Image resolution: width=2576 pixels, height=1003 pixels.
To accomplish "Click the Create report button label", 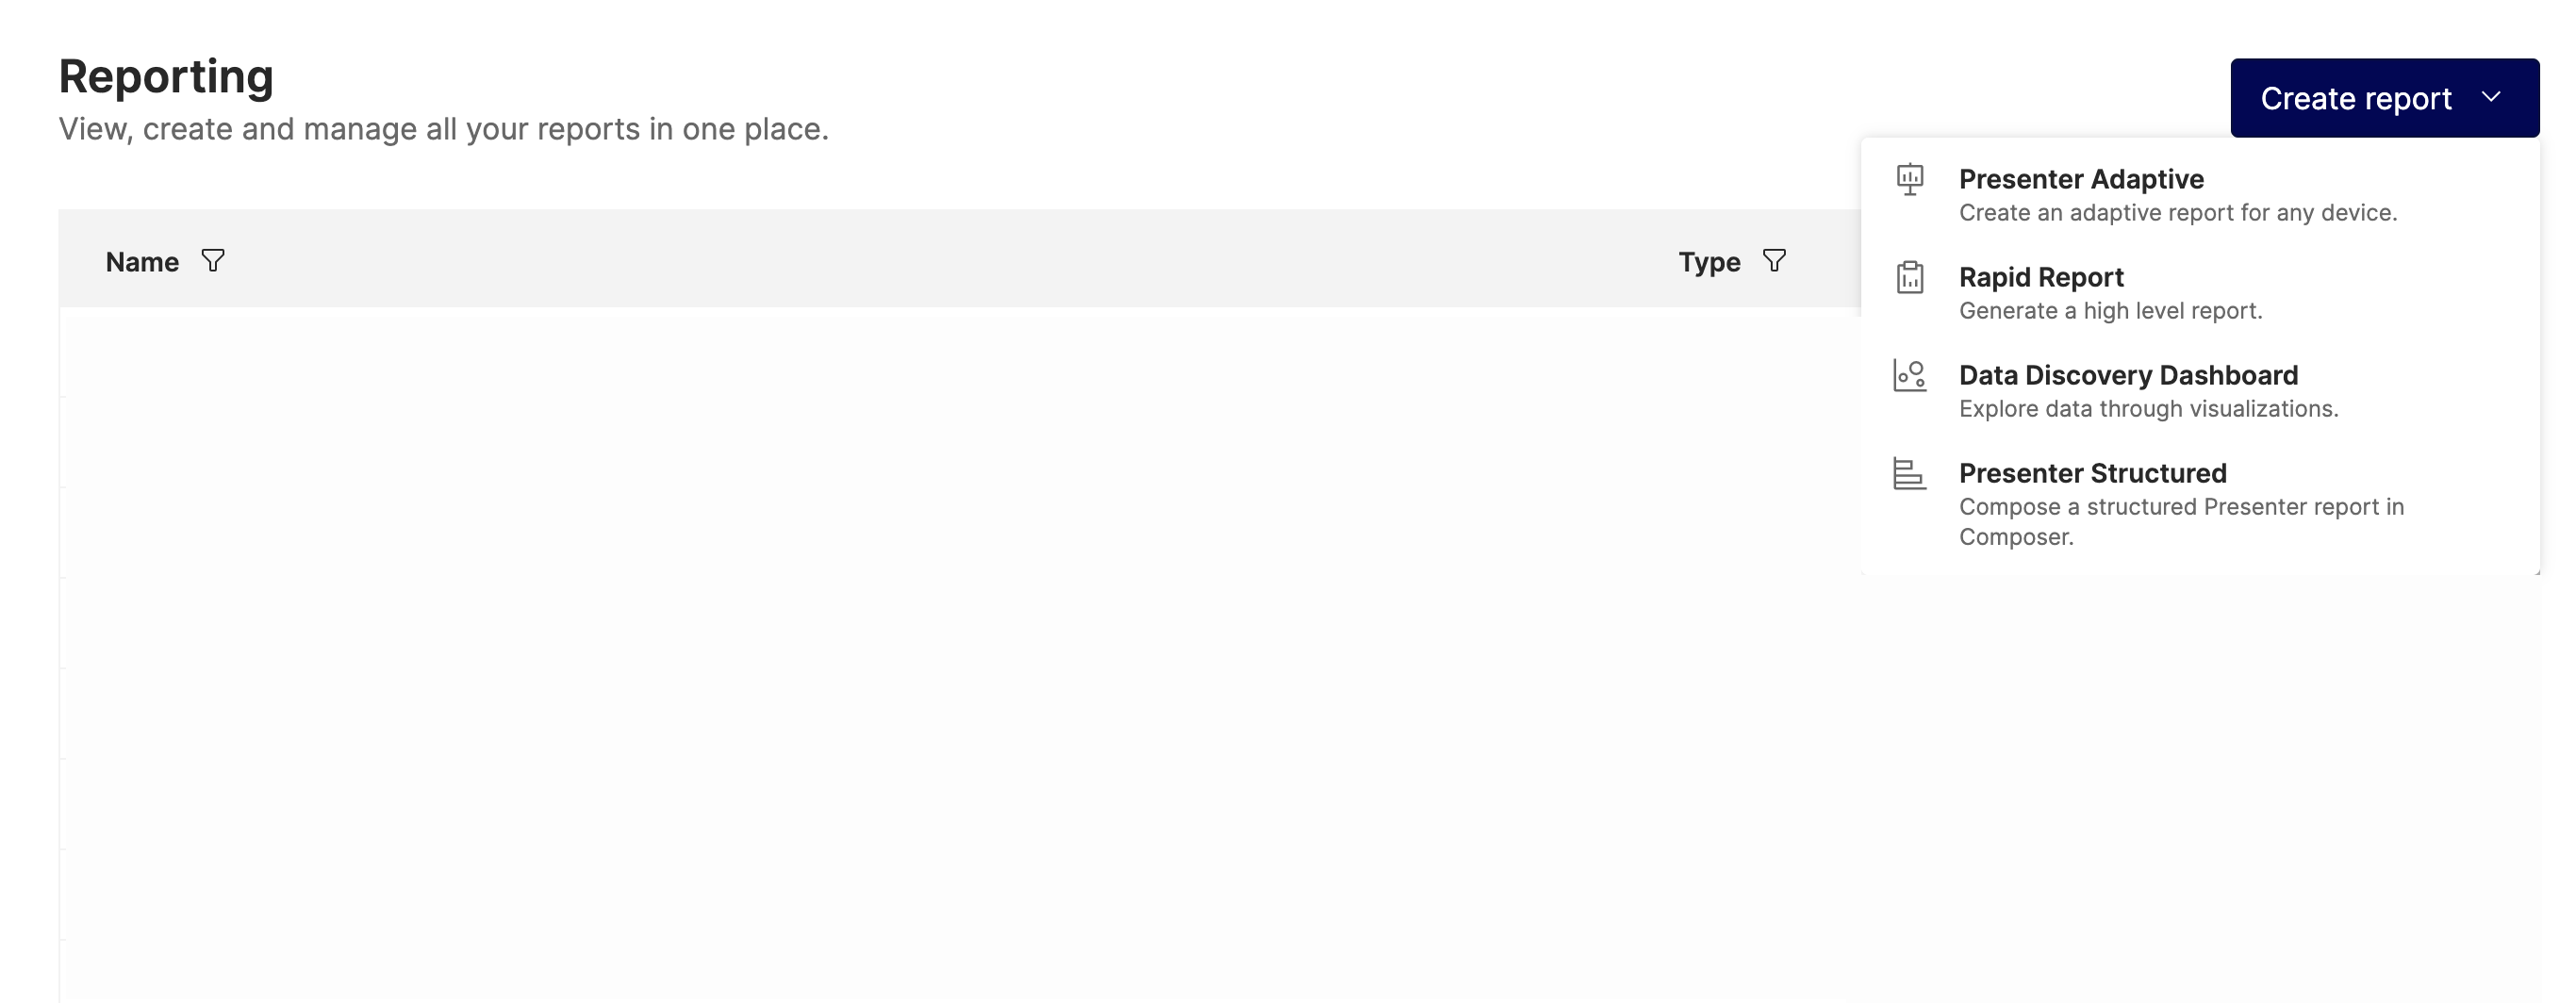I will click(2355, 98).
